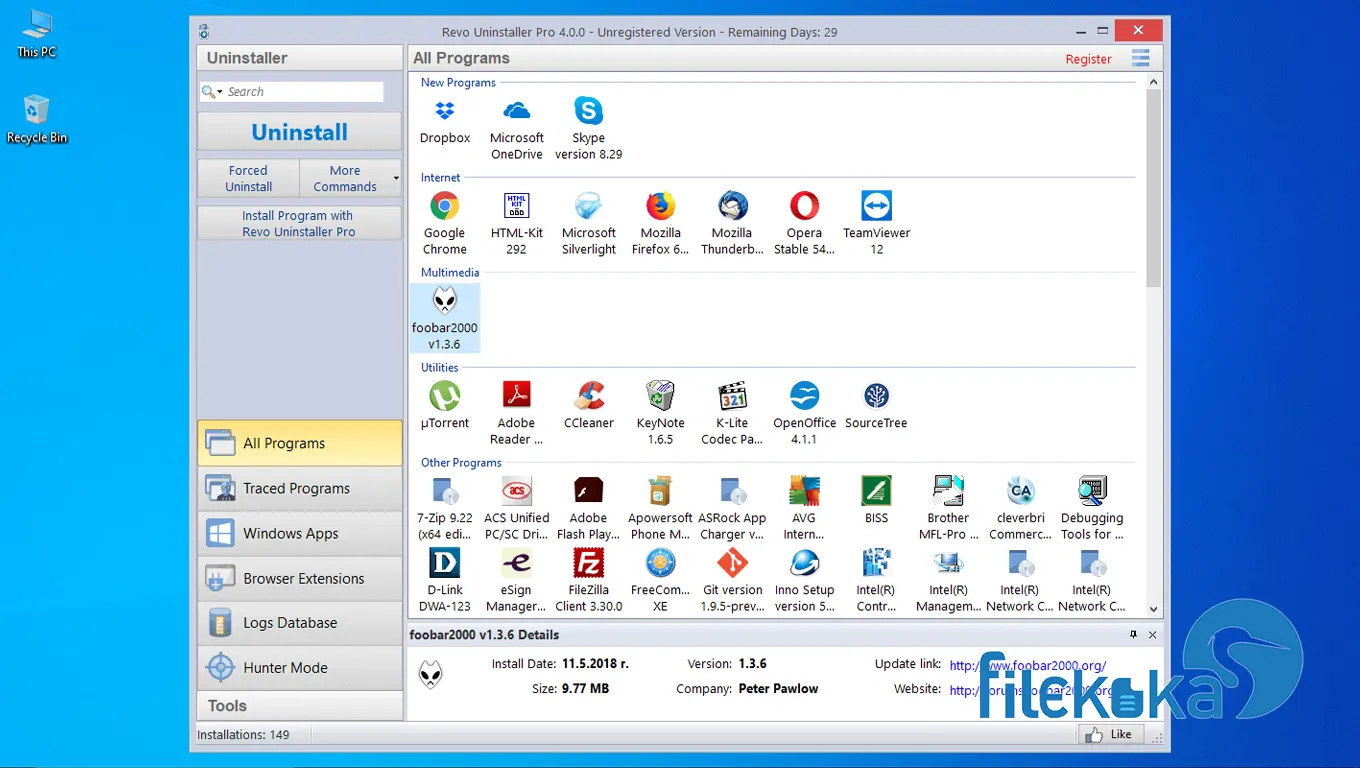The image size is (1360, 768).
Task: Select 7-Zip 9.22 program icon
Action: pyautogui.click(x=445, y=491)
